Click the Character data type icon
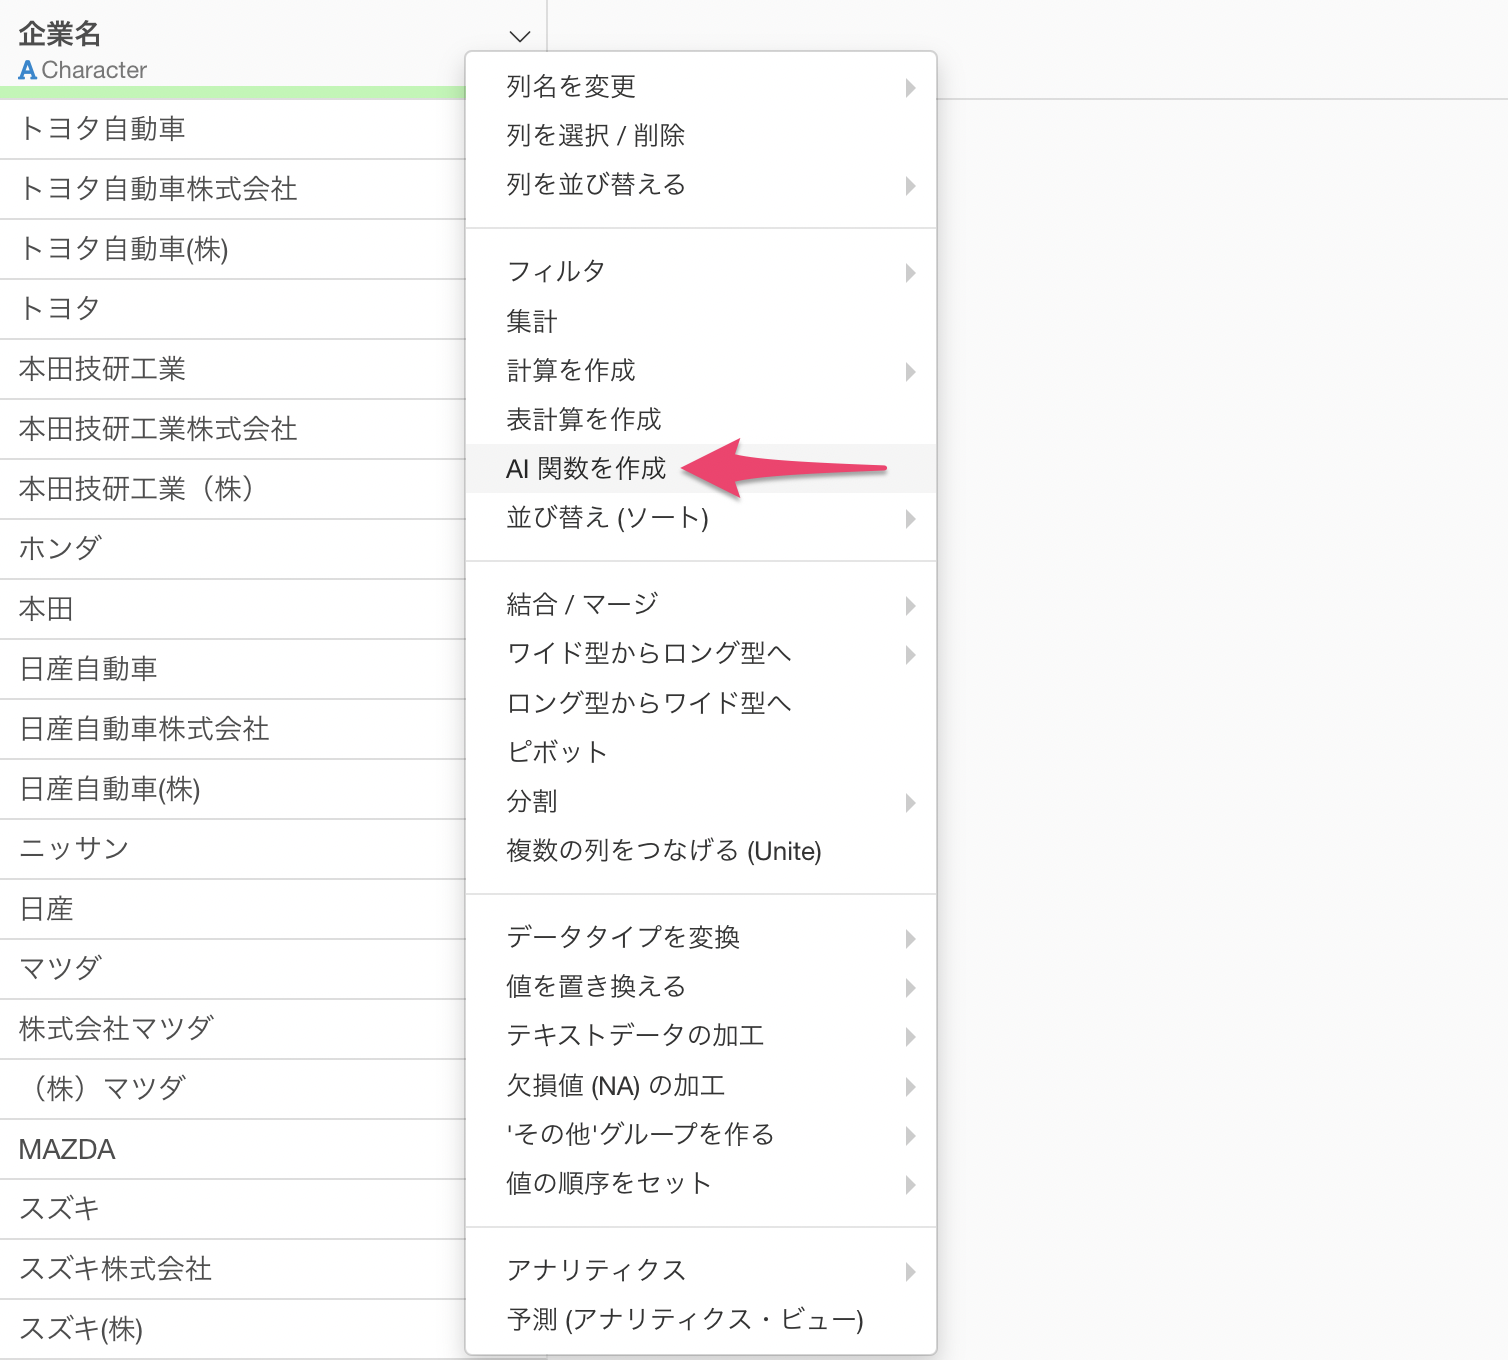Screen dimensions: 1508x1360 click(x=28, y=71)
